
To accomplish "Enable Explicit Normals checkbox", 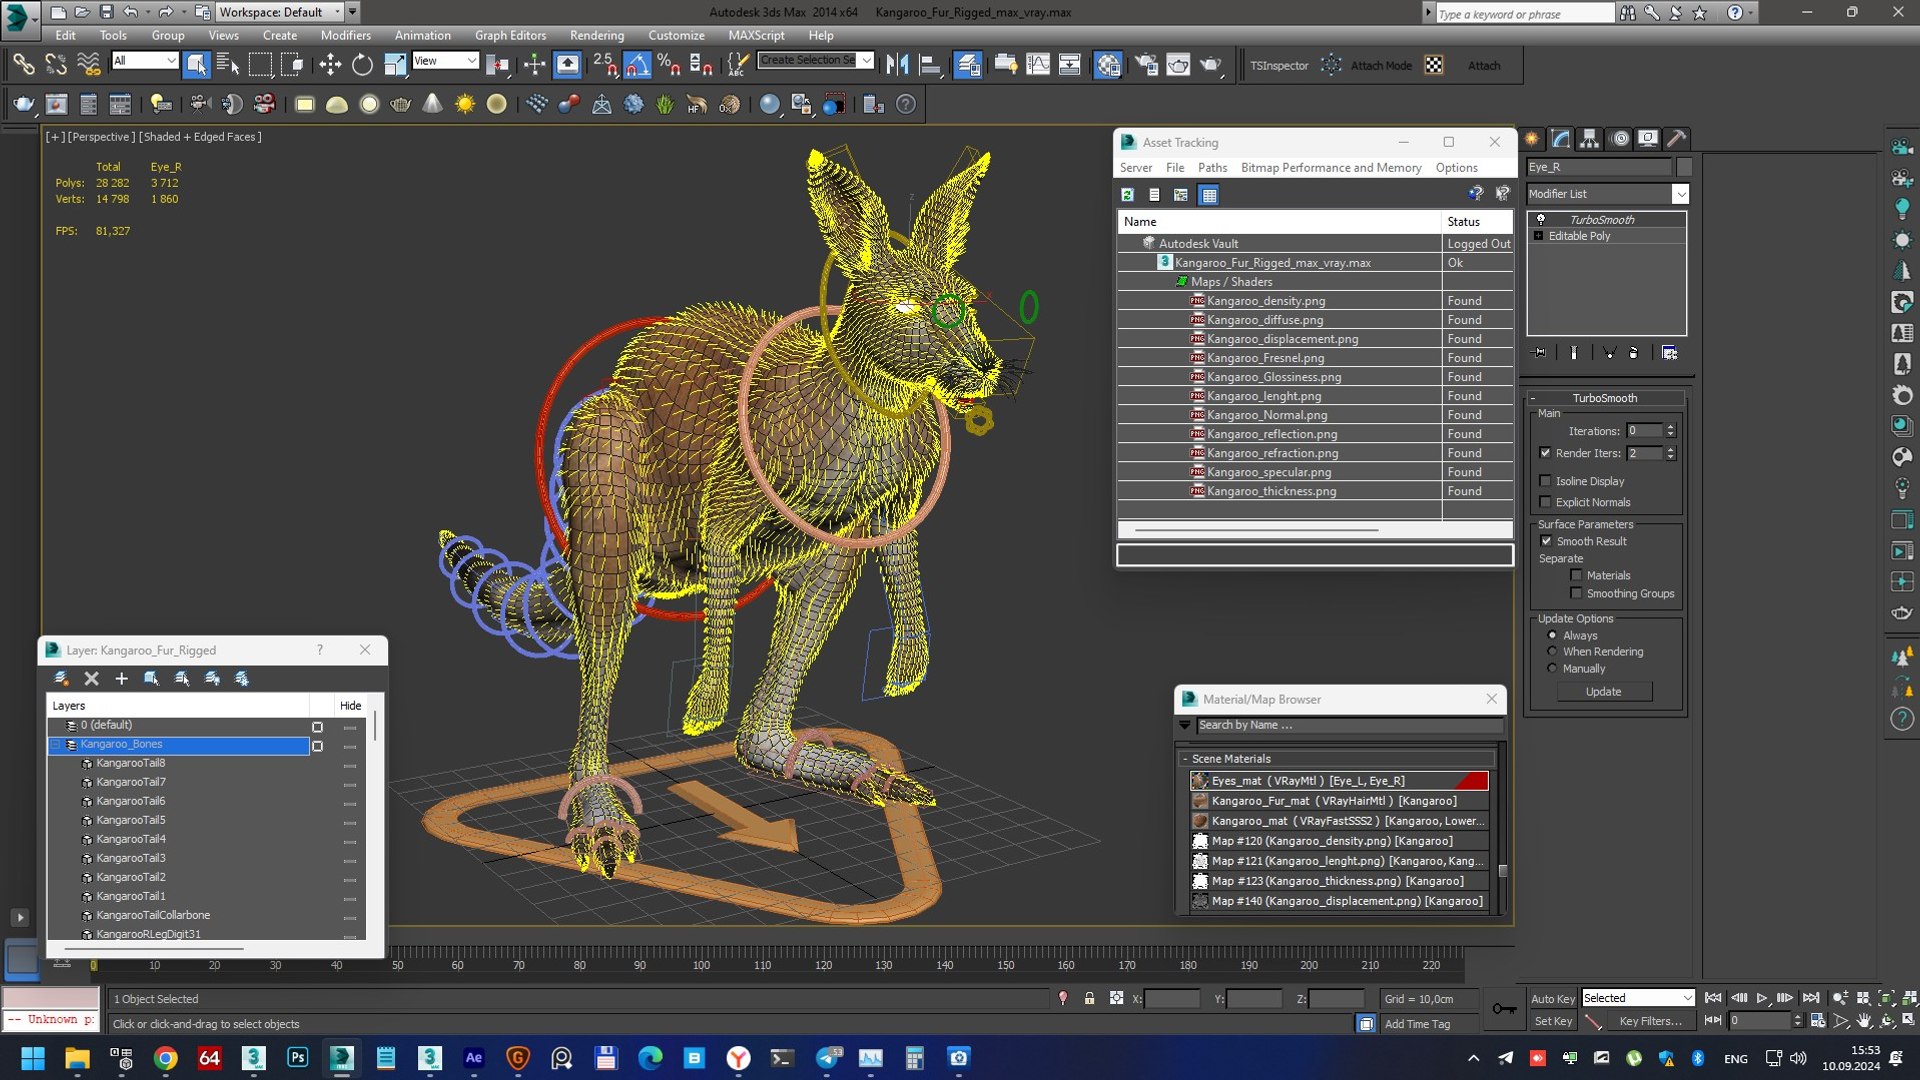I will (1545, 502).
